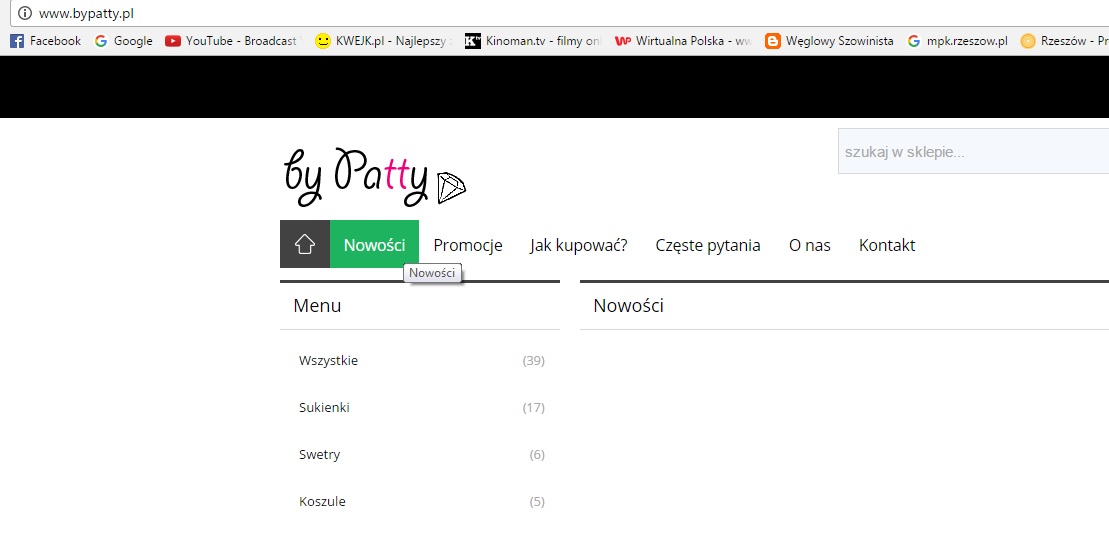
Task: Click the szukaj w sklepie search field
Action: 973,151
